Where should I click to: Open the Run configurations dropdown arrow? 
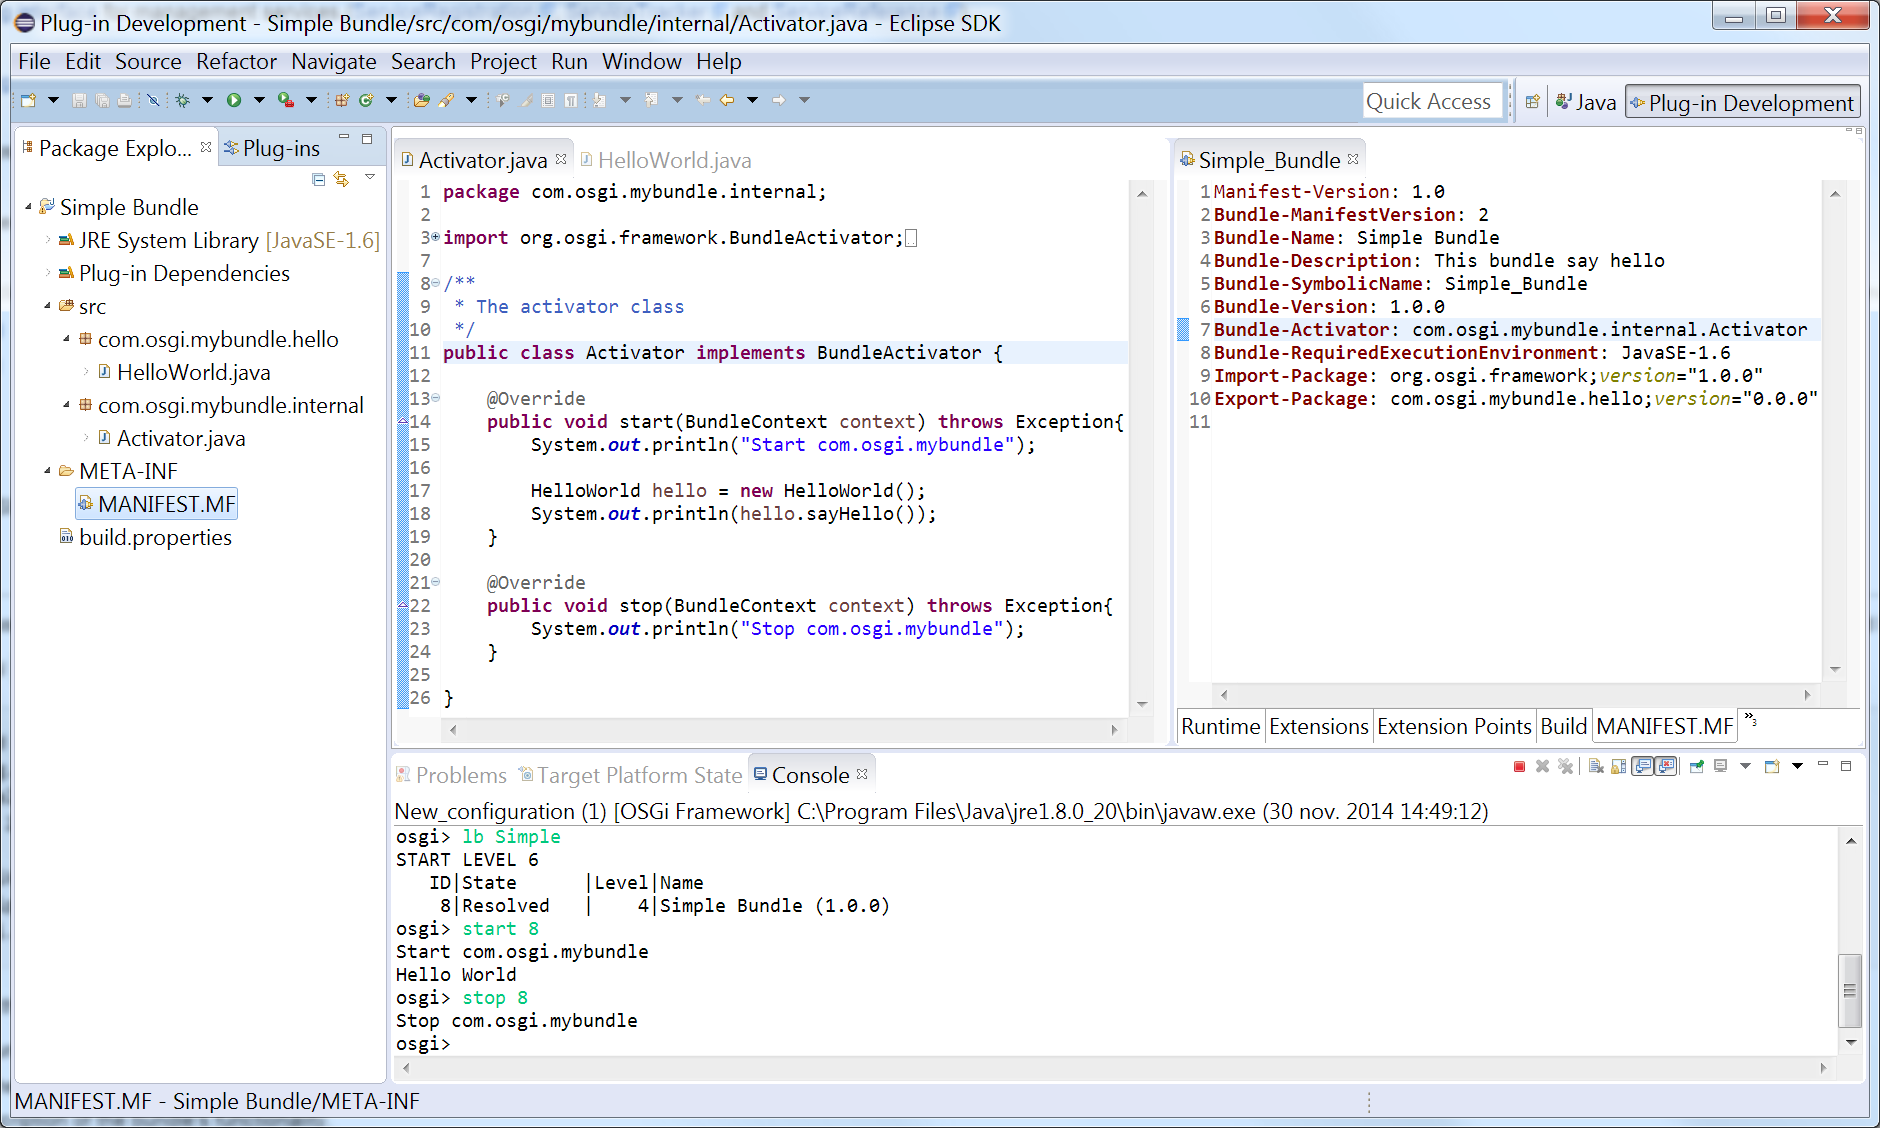(x=259, y=100)
